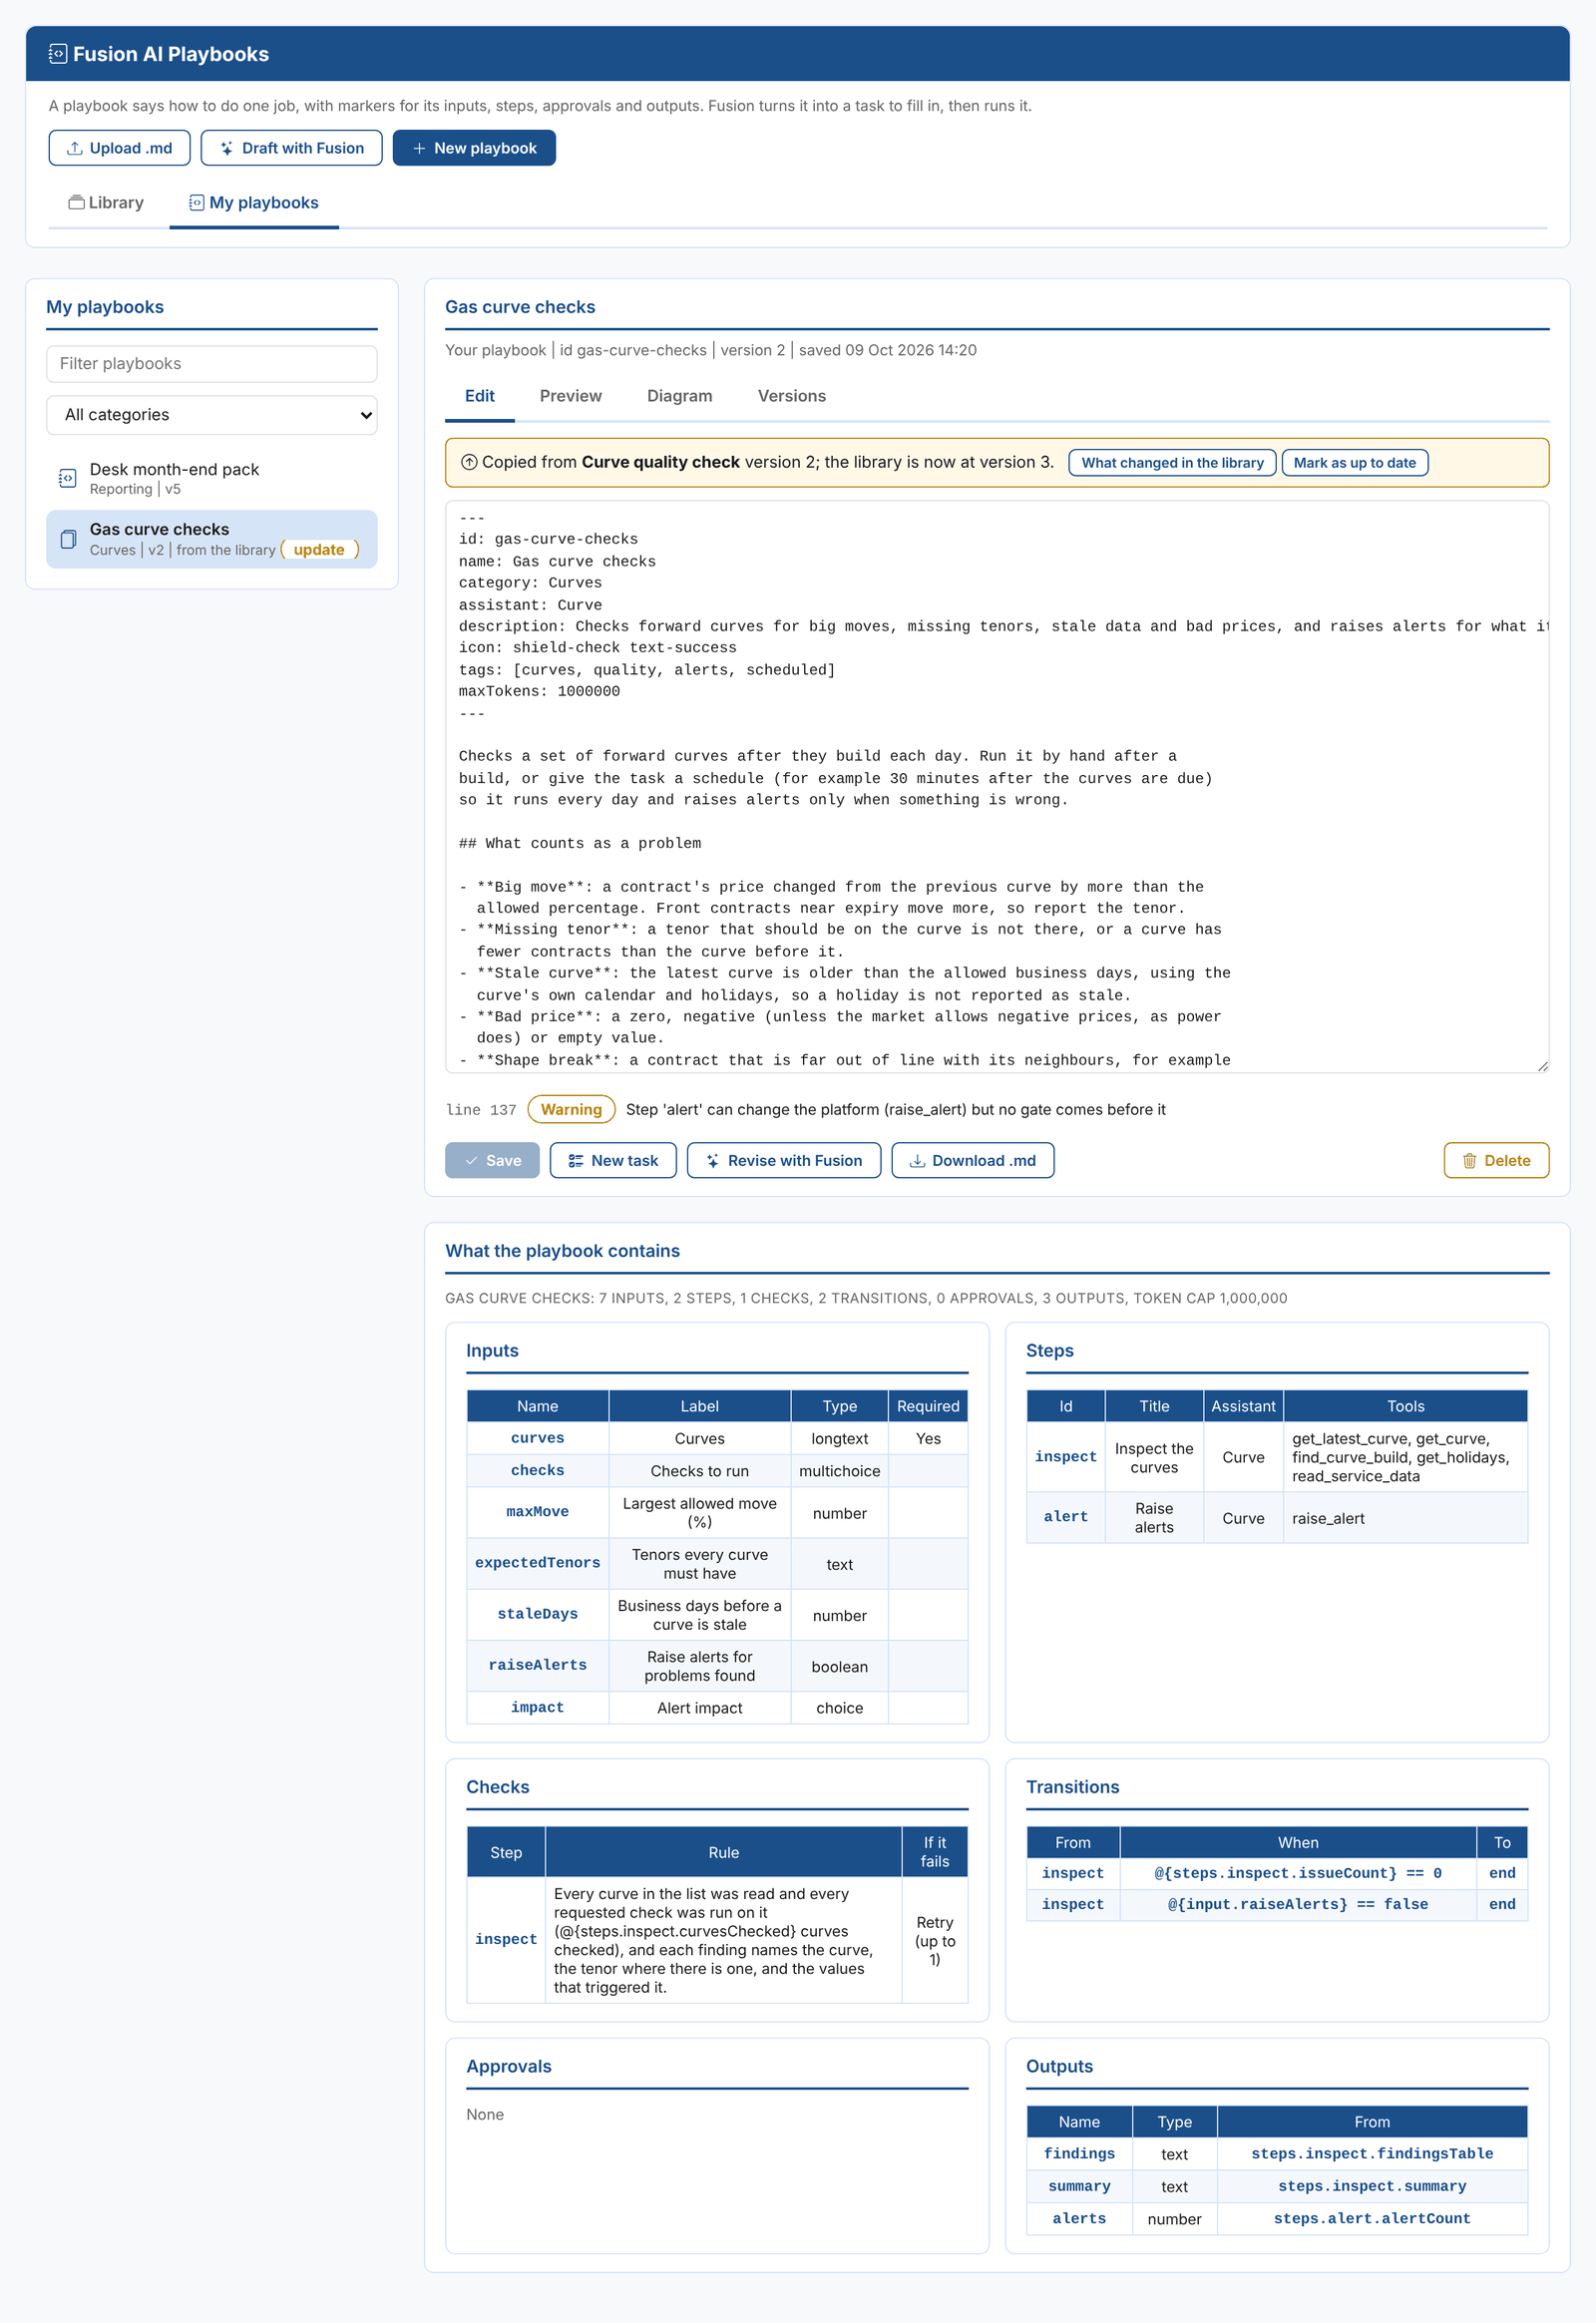
Task: Open the Diagram tab
Action: 679,396
